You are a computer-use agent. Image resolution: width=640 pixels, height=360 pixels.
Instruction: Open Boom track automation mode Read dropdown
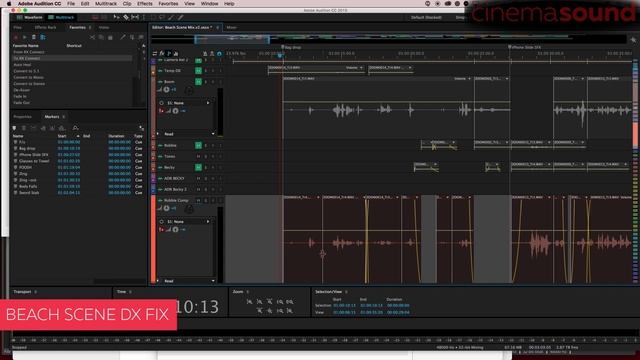(189, 134)
